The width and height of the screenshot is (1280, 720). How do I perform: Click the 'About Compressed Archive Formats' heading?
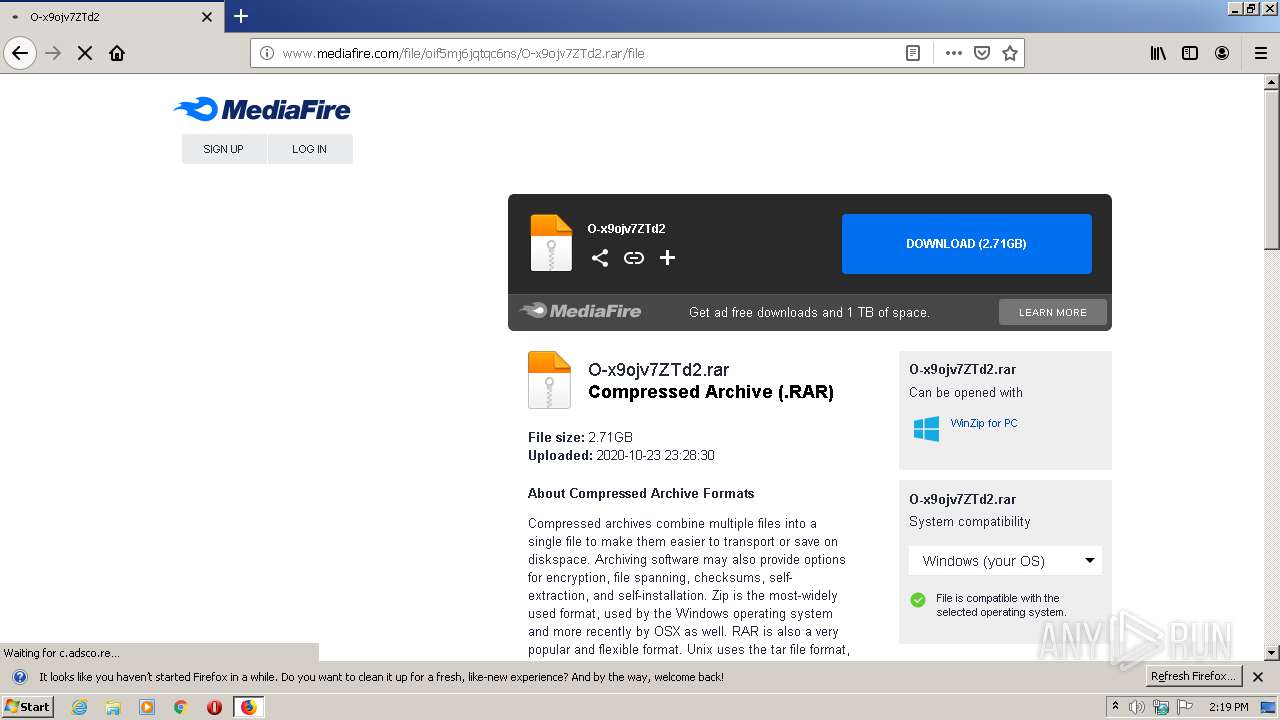[641, 493]
